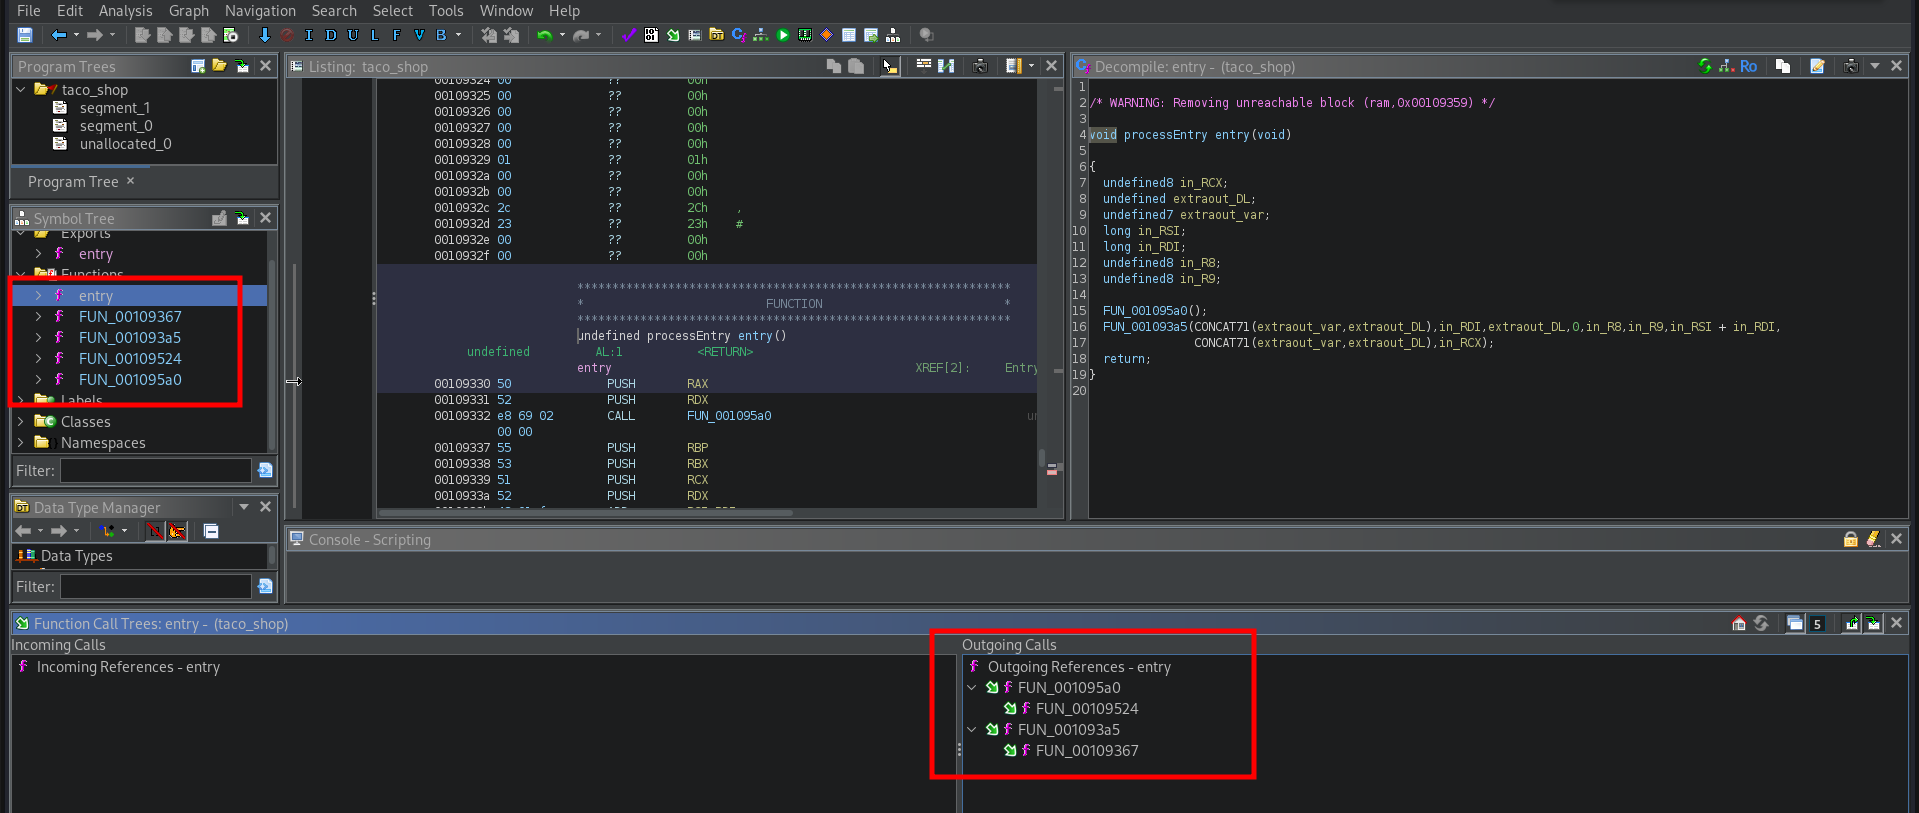The height and width of the screenshot is (813, 1919).
Task: Click the decompiler re-decompile green refresh icon
Action: pyautogui.click(x=1705, y=66)
